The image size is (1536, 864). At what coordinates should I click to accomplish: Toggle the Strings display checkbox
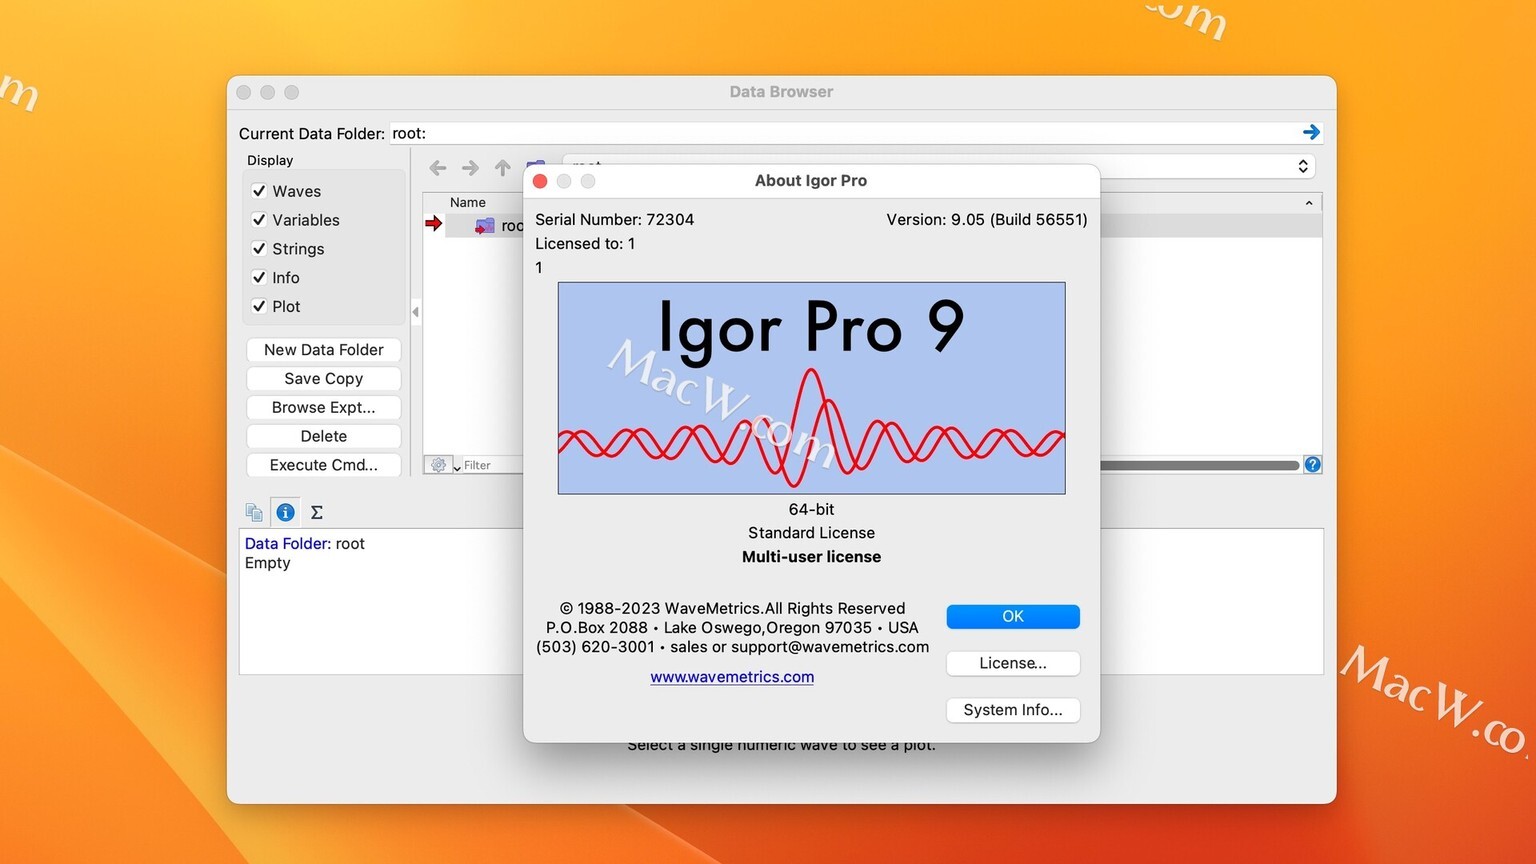pos(259,249)
